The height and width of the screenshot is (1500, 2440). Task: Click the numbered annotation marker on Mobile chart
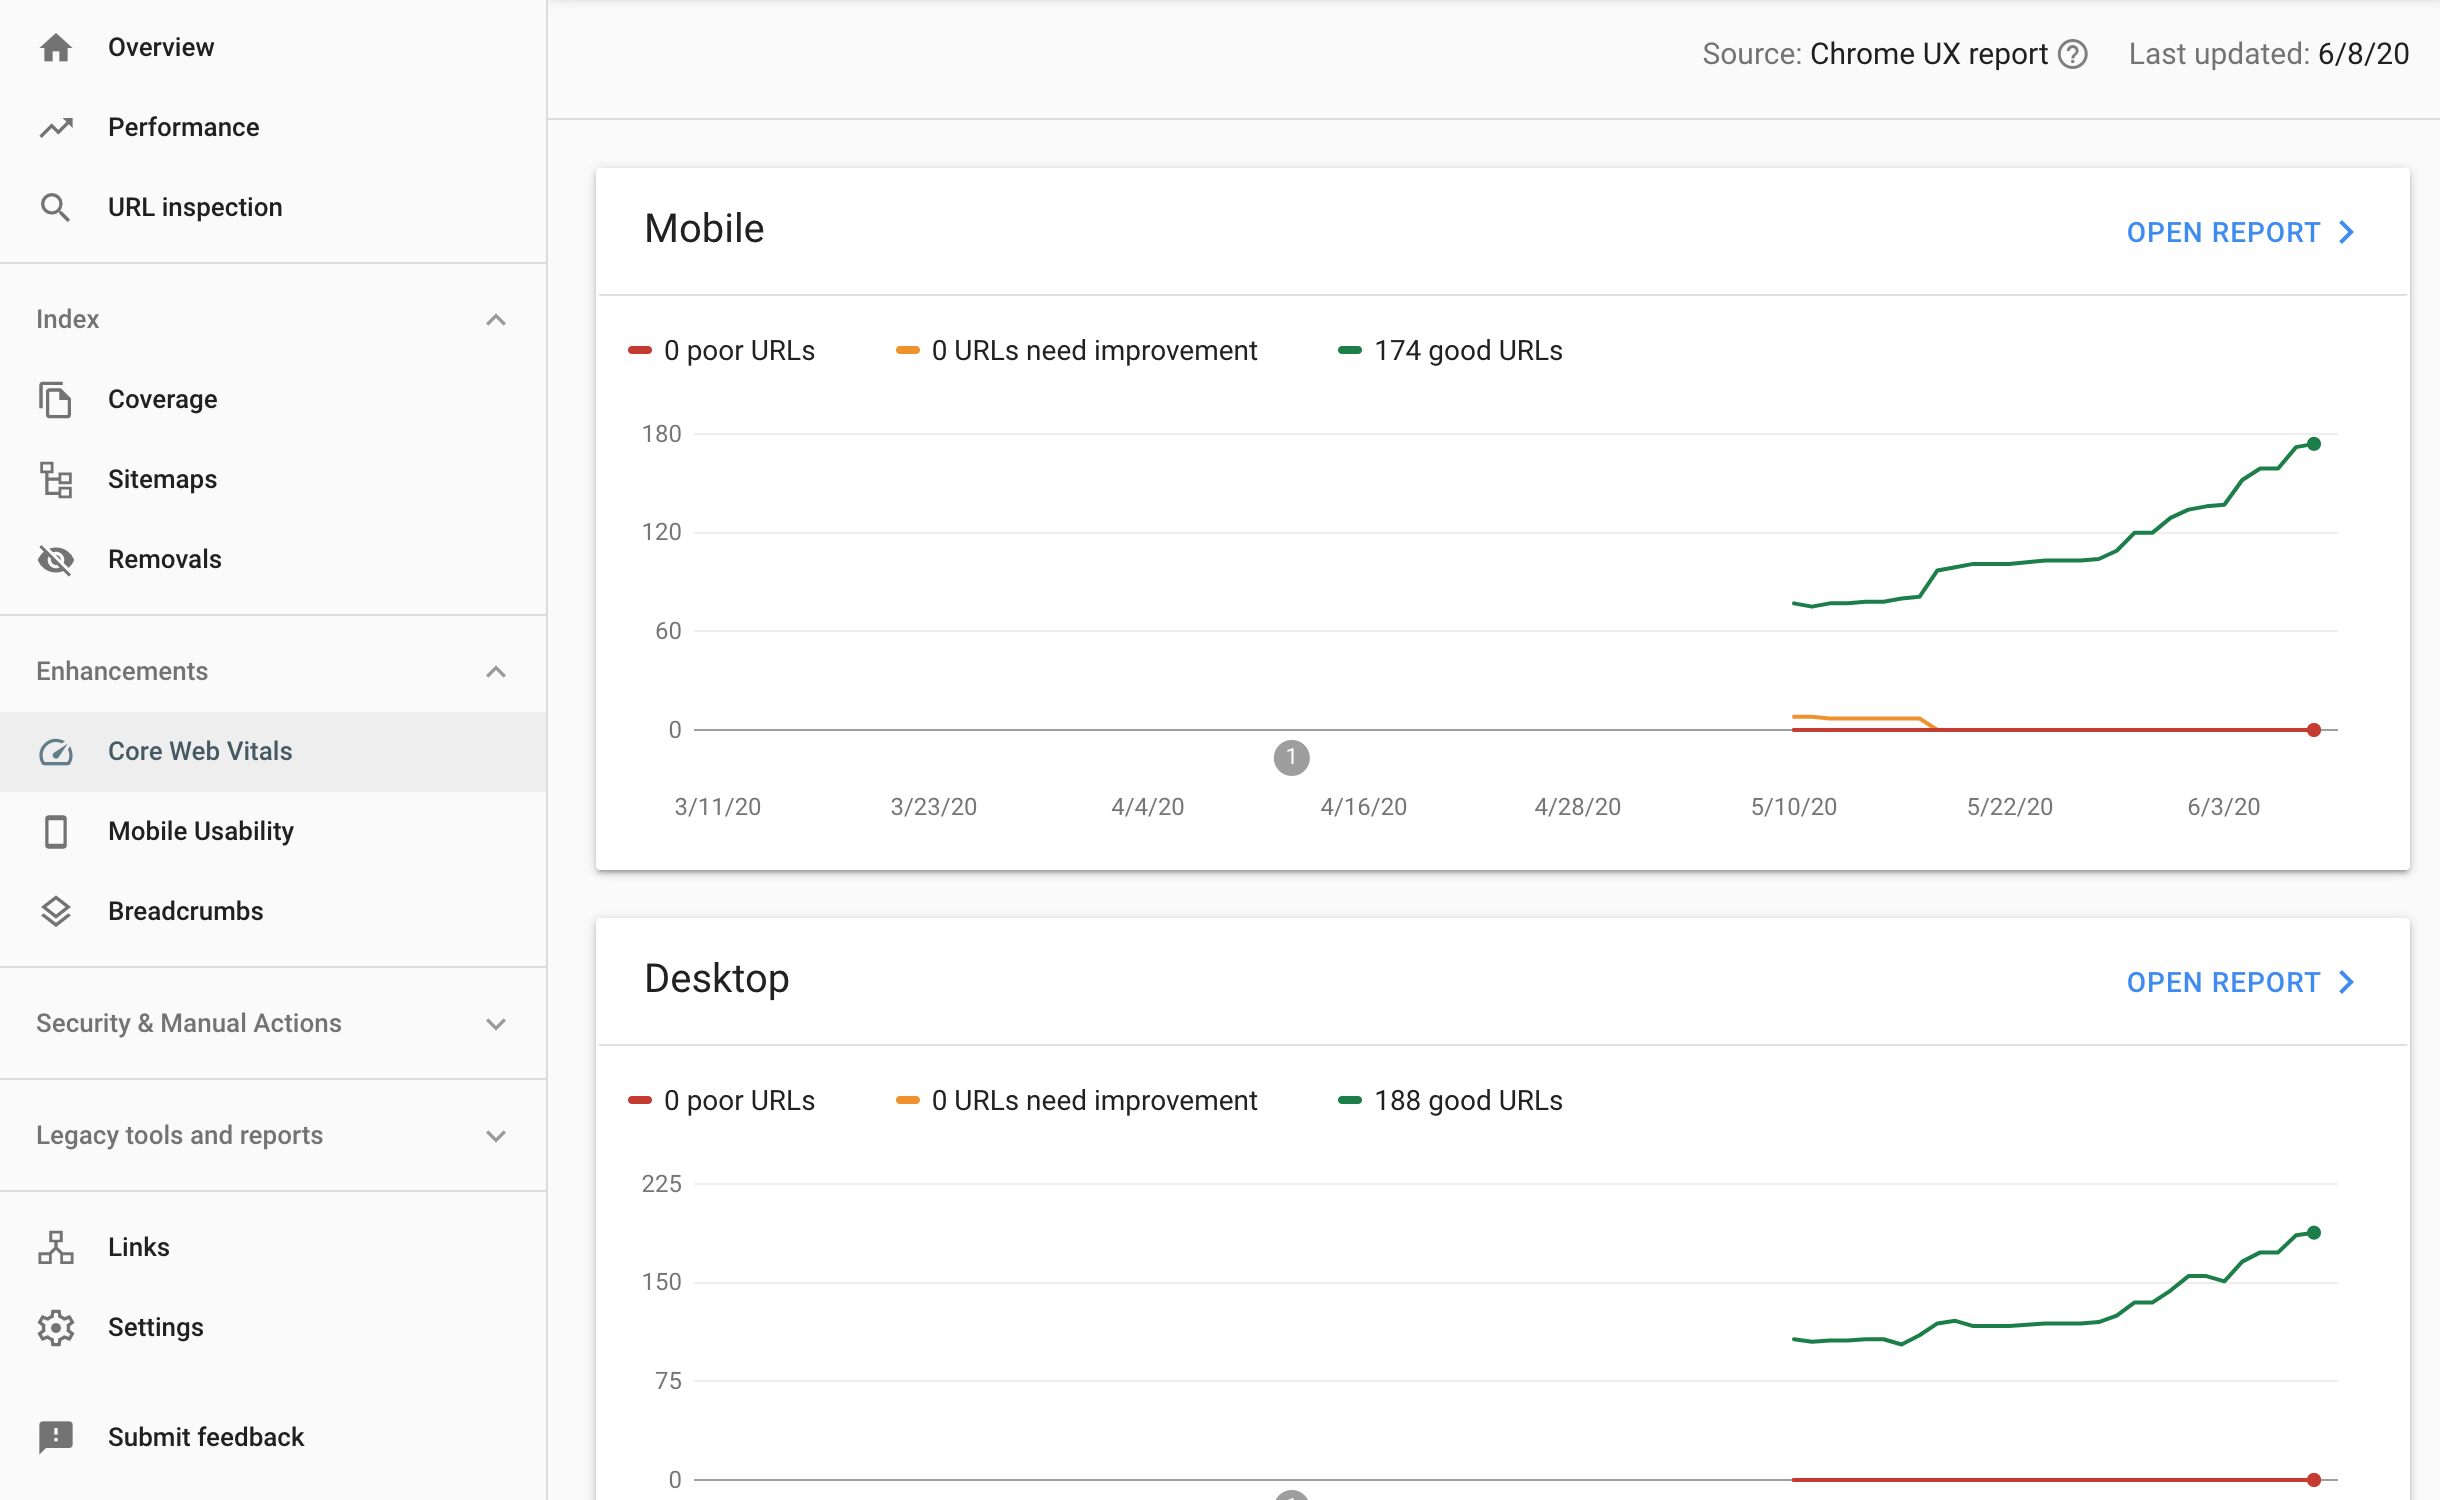click(1294, 759)
